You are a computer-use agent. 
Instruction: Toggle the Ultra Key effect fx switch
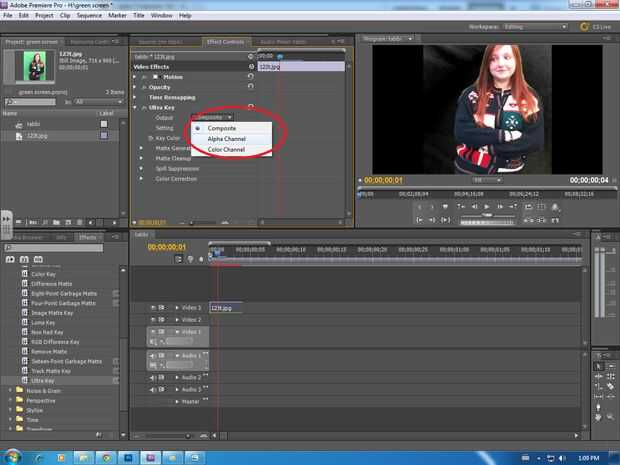144,108
